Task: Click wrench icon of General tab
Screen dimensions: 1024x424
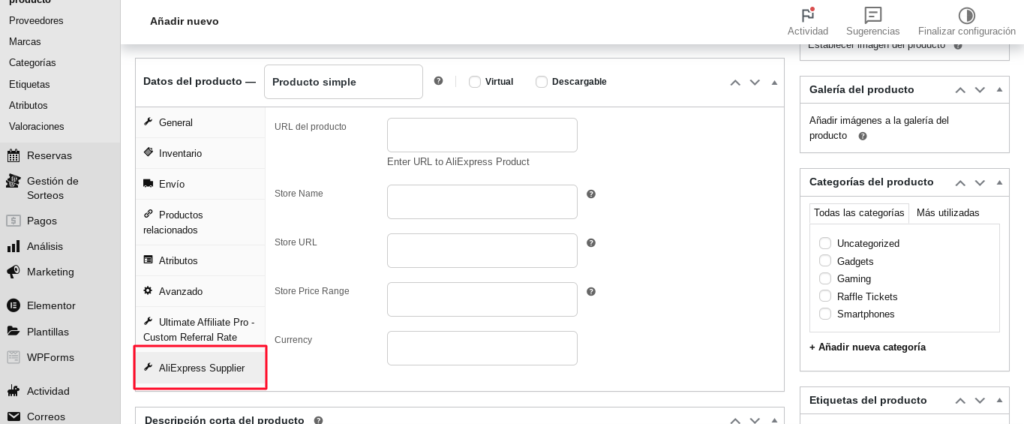Action: click(x=148, y=122)
